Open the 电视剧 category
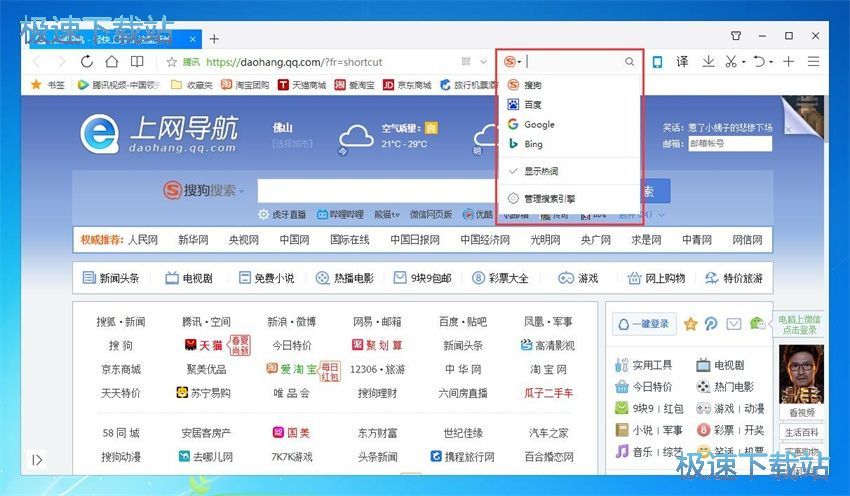This screenshot has height=496, width=850. coord(189,278)
